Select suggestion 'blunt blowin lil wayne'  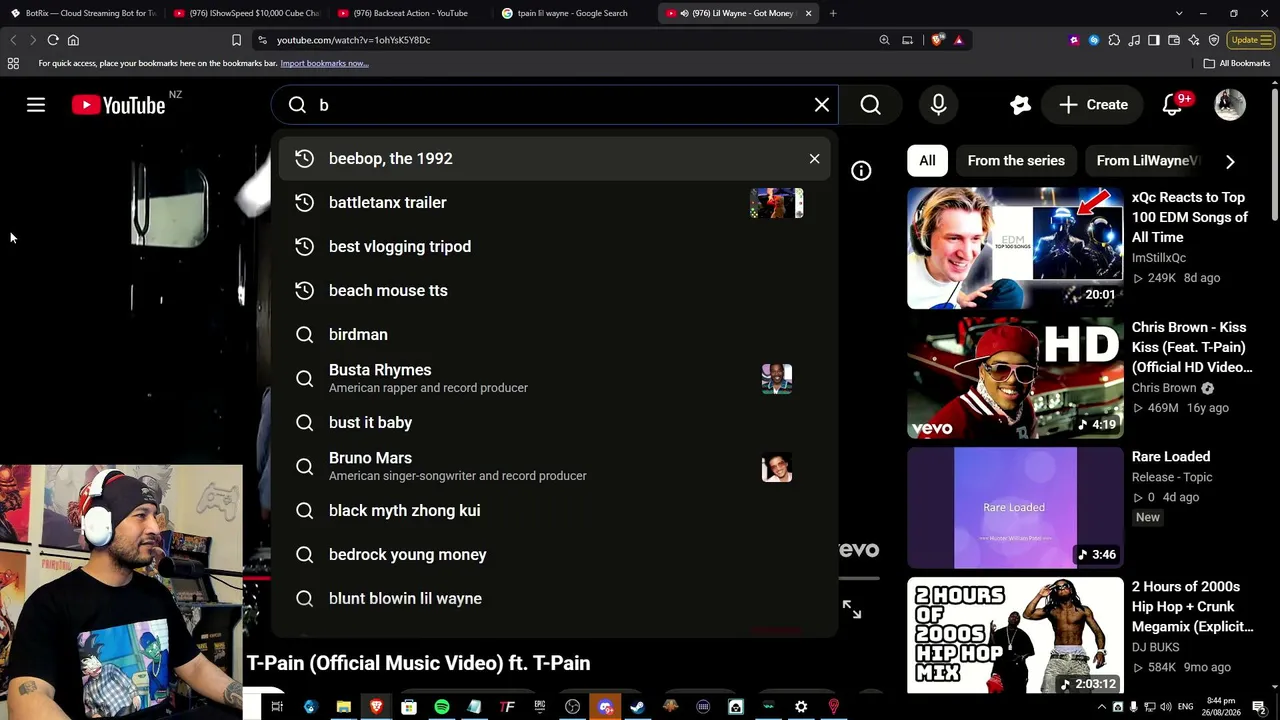click(554, 598)
